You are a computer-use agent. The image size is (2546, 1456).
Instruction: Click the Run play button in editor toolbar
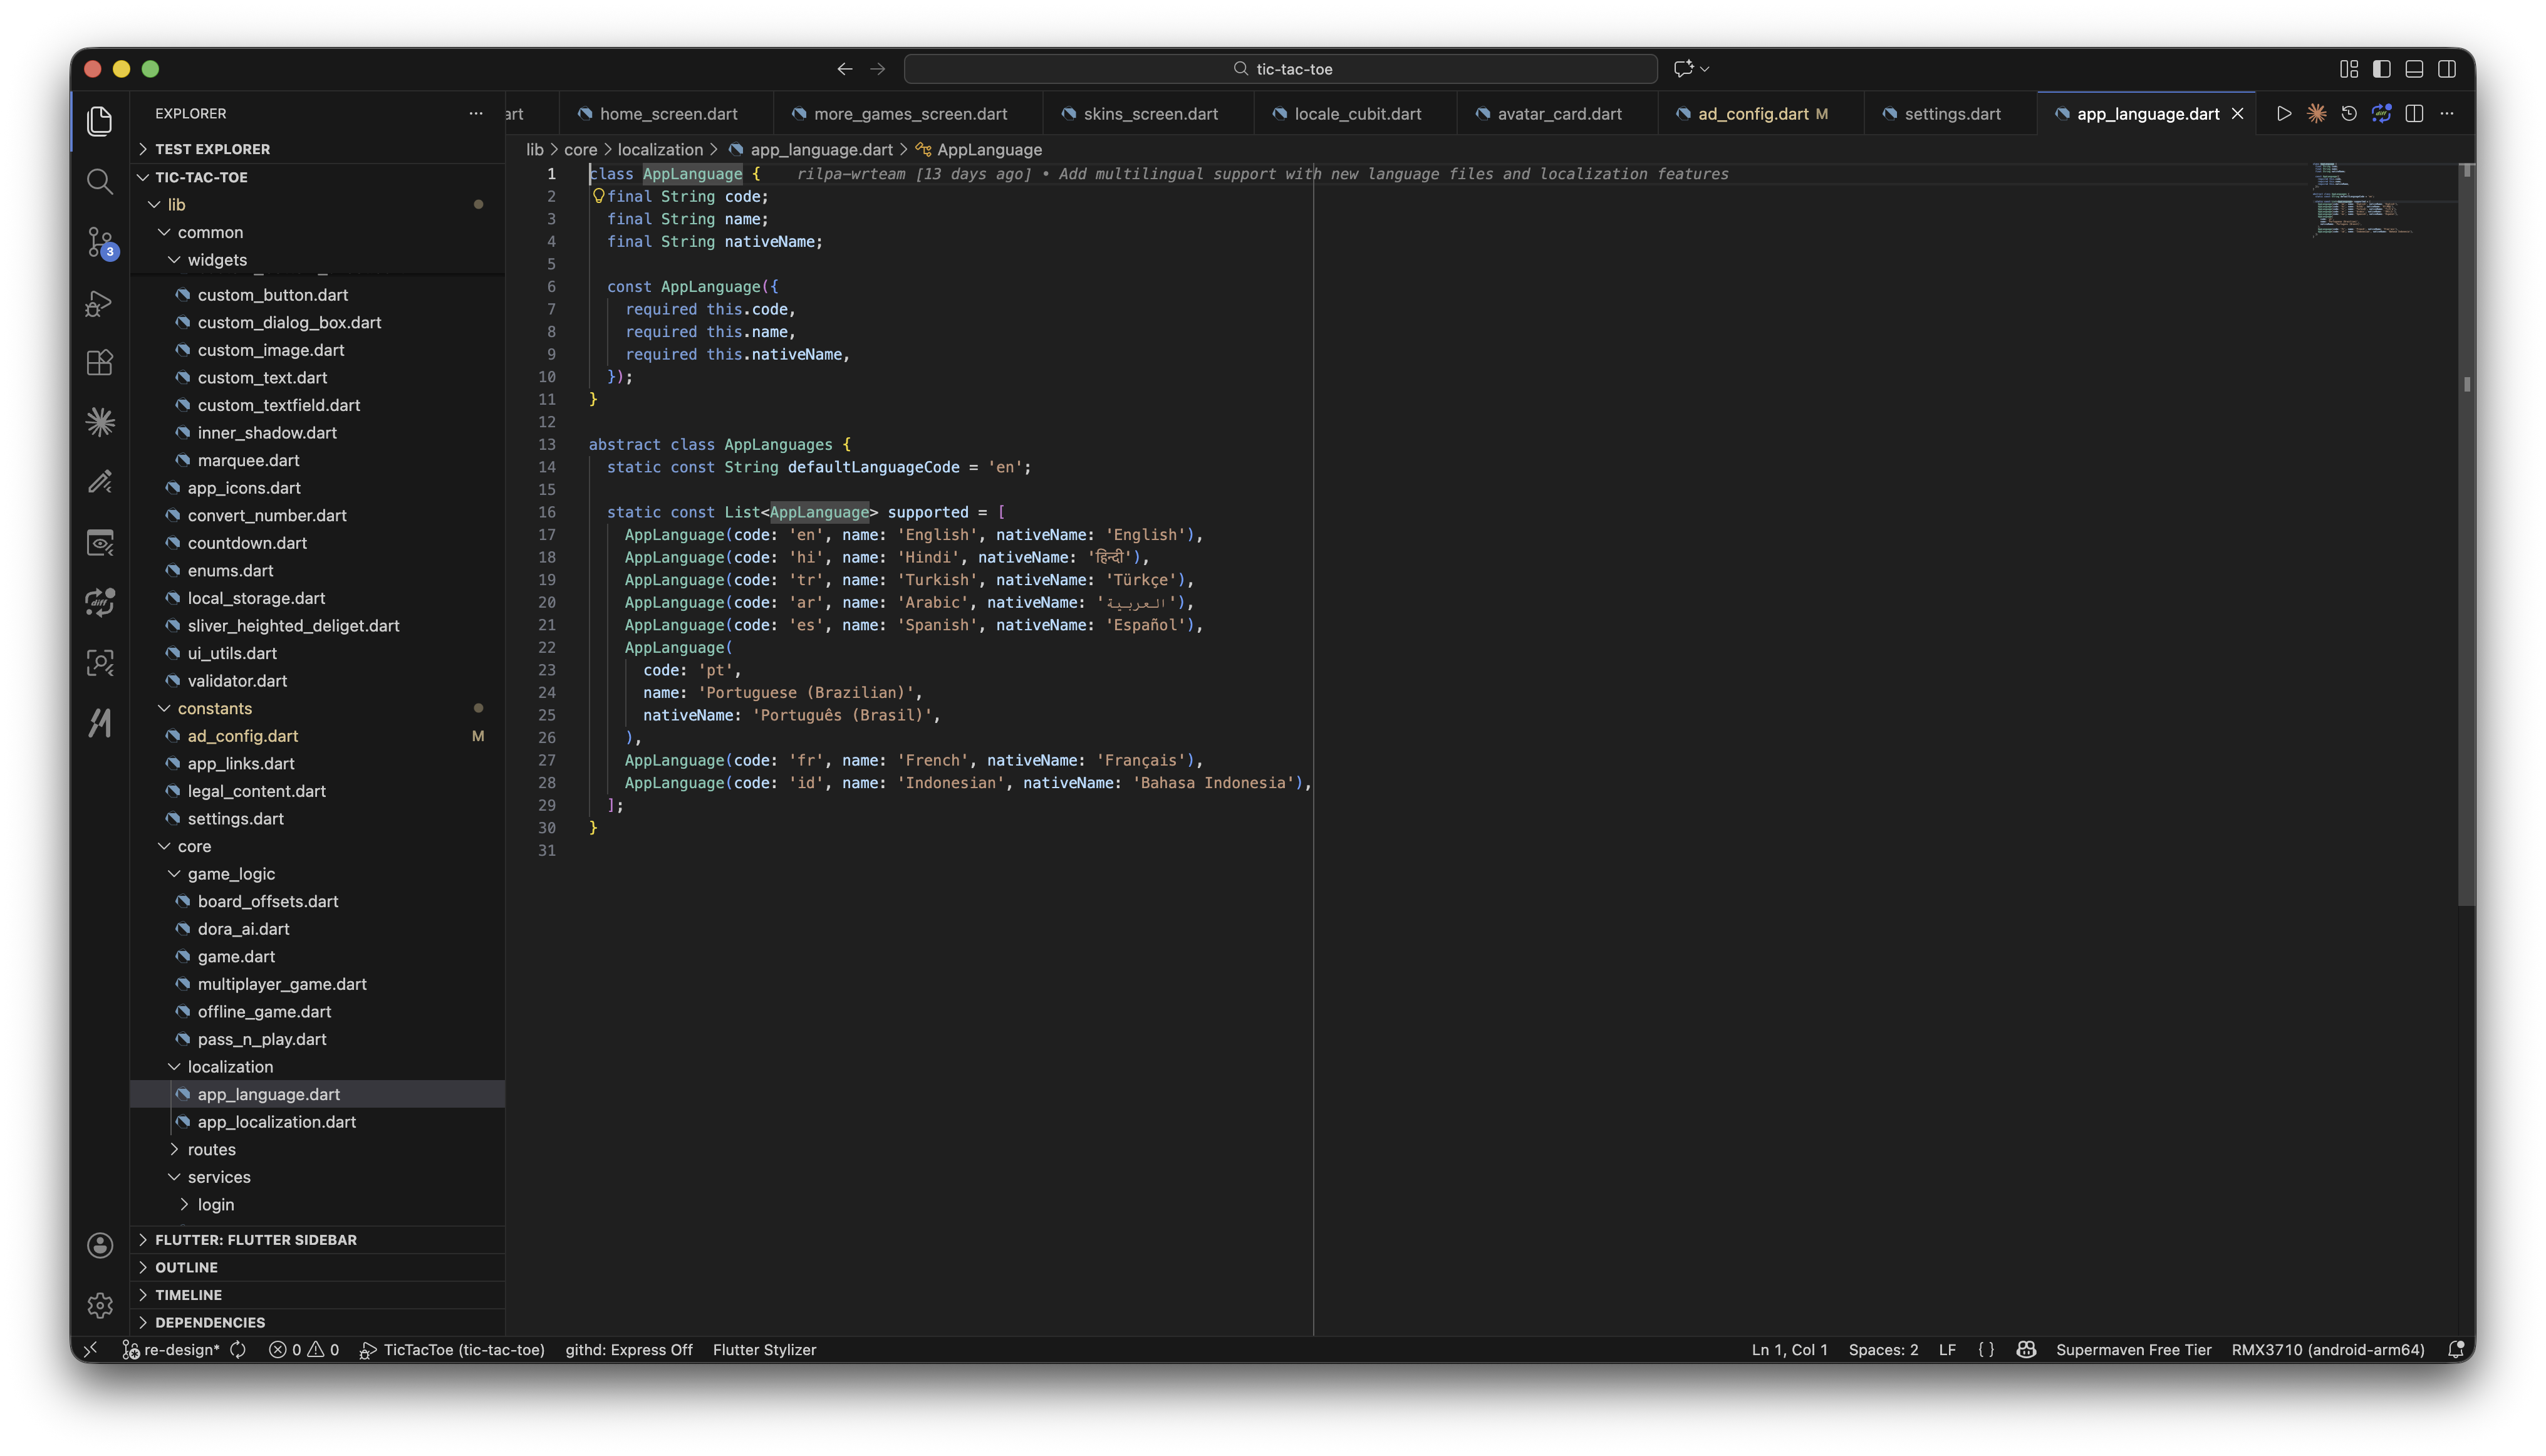pyautogui.click(x=2284, y=114)
